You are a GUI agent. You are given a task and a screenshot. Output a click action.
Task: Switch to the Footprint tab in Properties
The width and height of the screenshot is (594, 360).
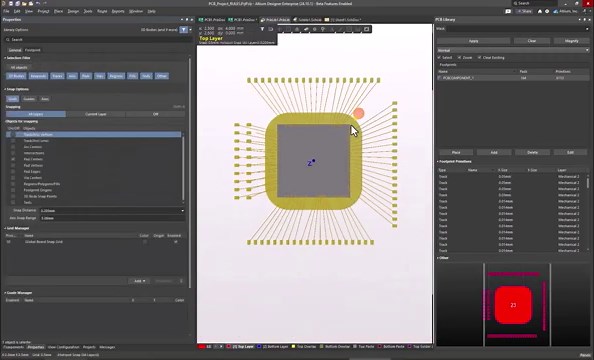(33, 50)
